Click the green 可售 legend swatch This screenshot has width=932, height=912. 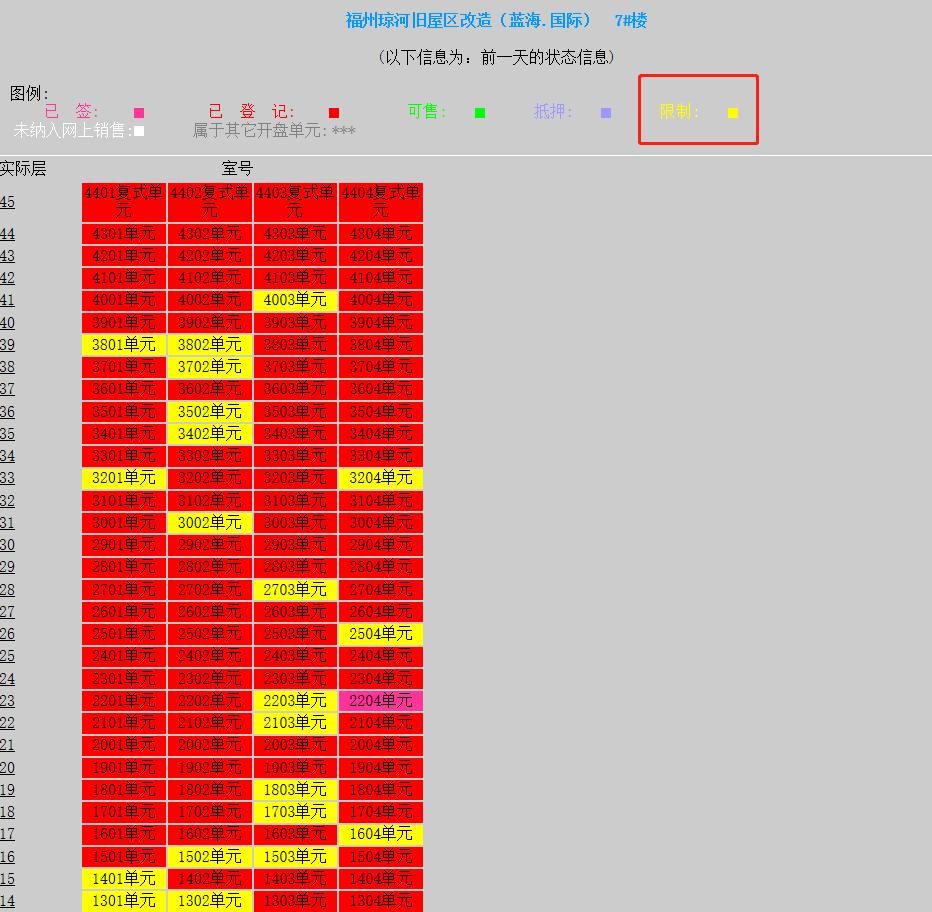tap(480, 112)
